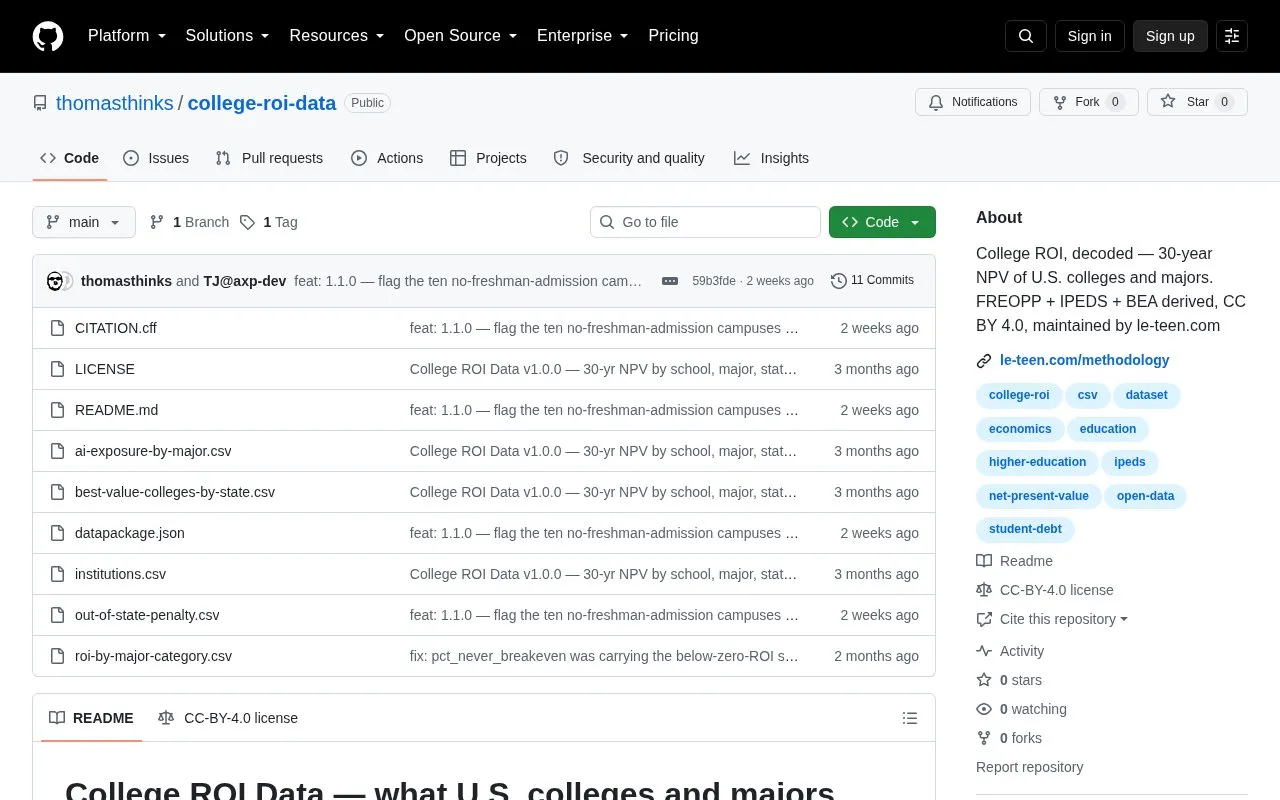
Task: Open the institutions.csv file
Action: pyautogui.click(x=120, y=574)
